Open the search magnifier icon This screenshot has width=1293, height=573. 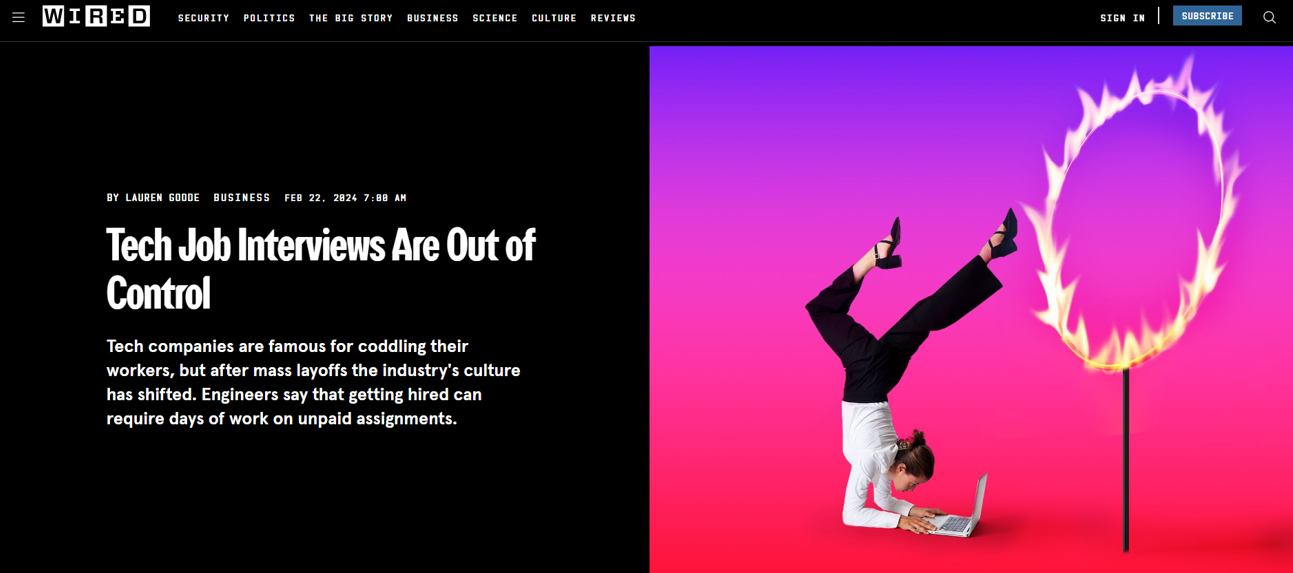point(1269,17)
